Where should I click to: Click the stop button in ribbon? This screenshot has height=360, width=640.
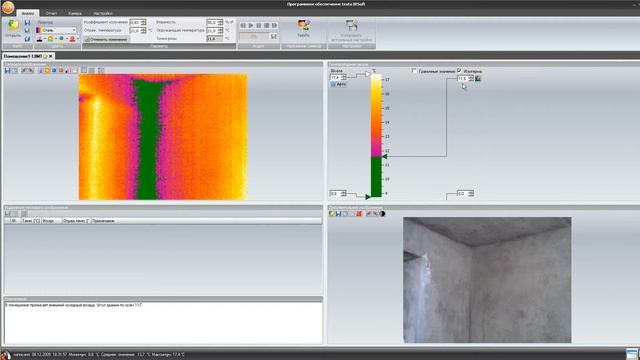[x=267, y=25]
